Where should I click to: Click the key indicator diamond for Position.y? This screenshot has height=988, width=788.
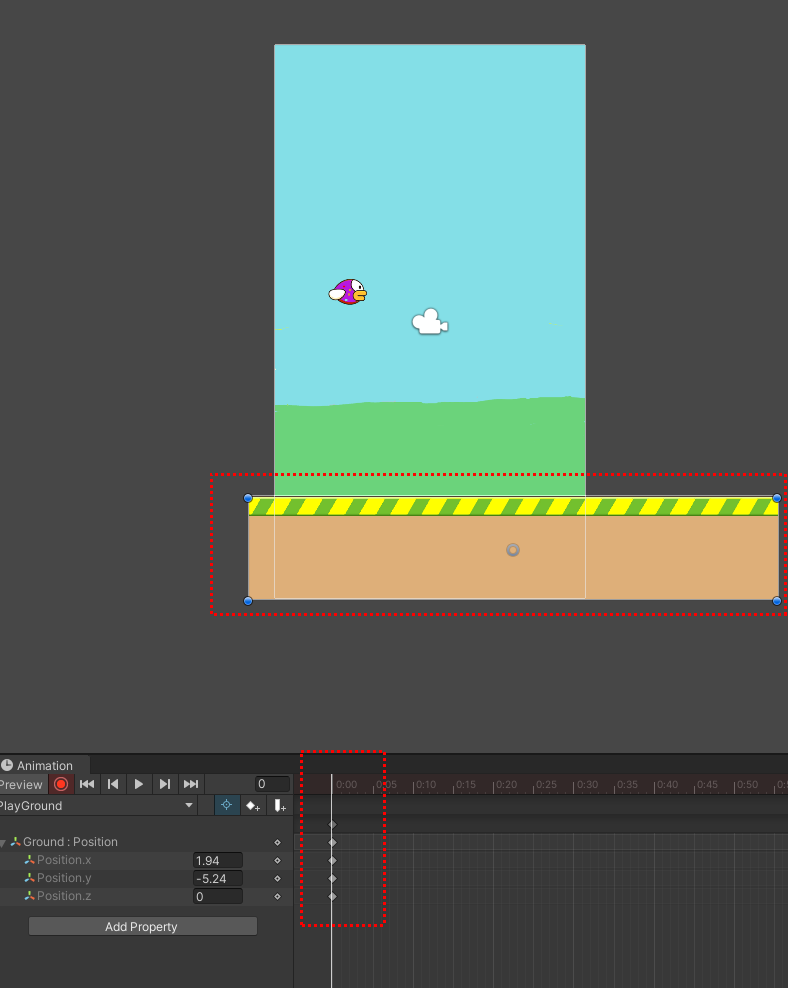coord(277,878)
